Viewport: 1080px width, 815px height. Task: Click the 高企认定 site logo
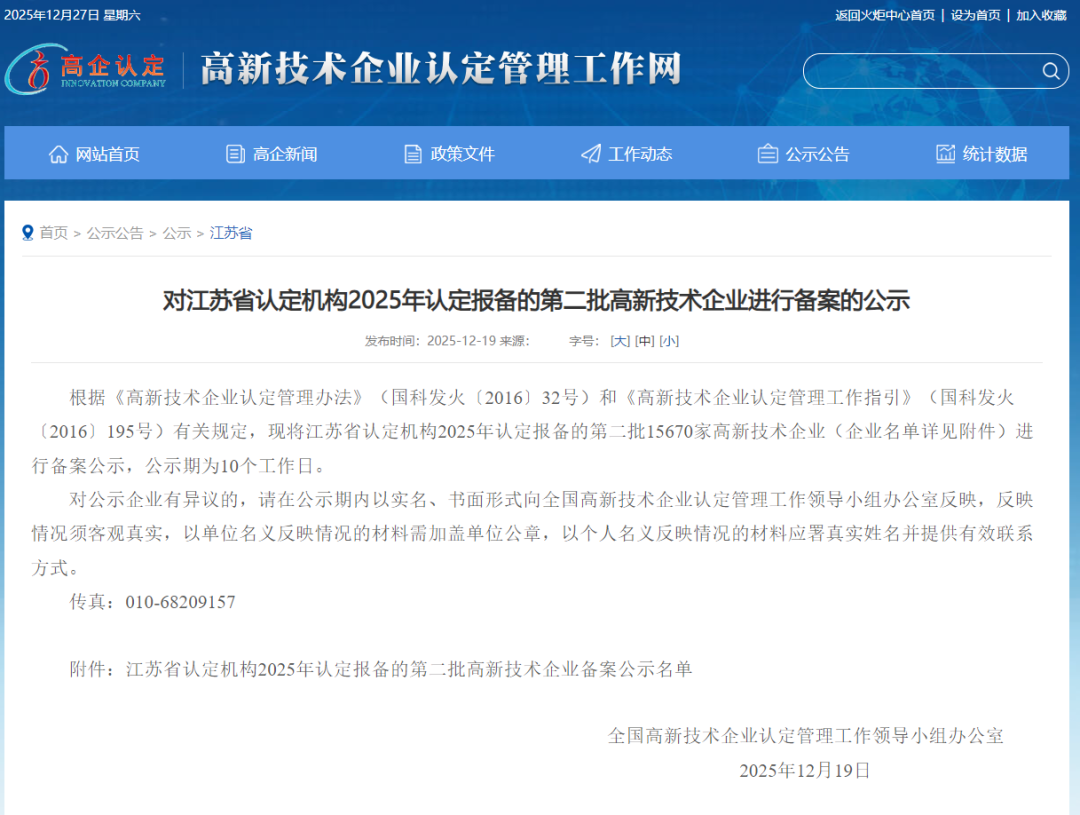click(x=86, y=69)
